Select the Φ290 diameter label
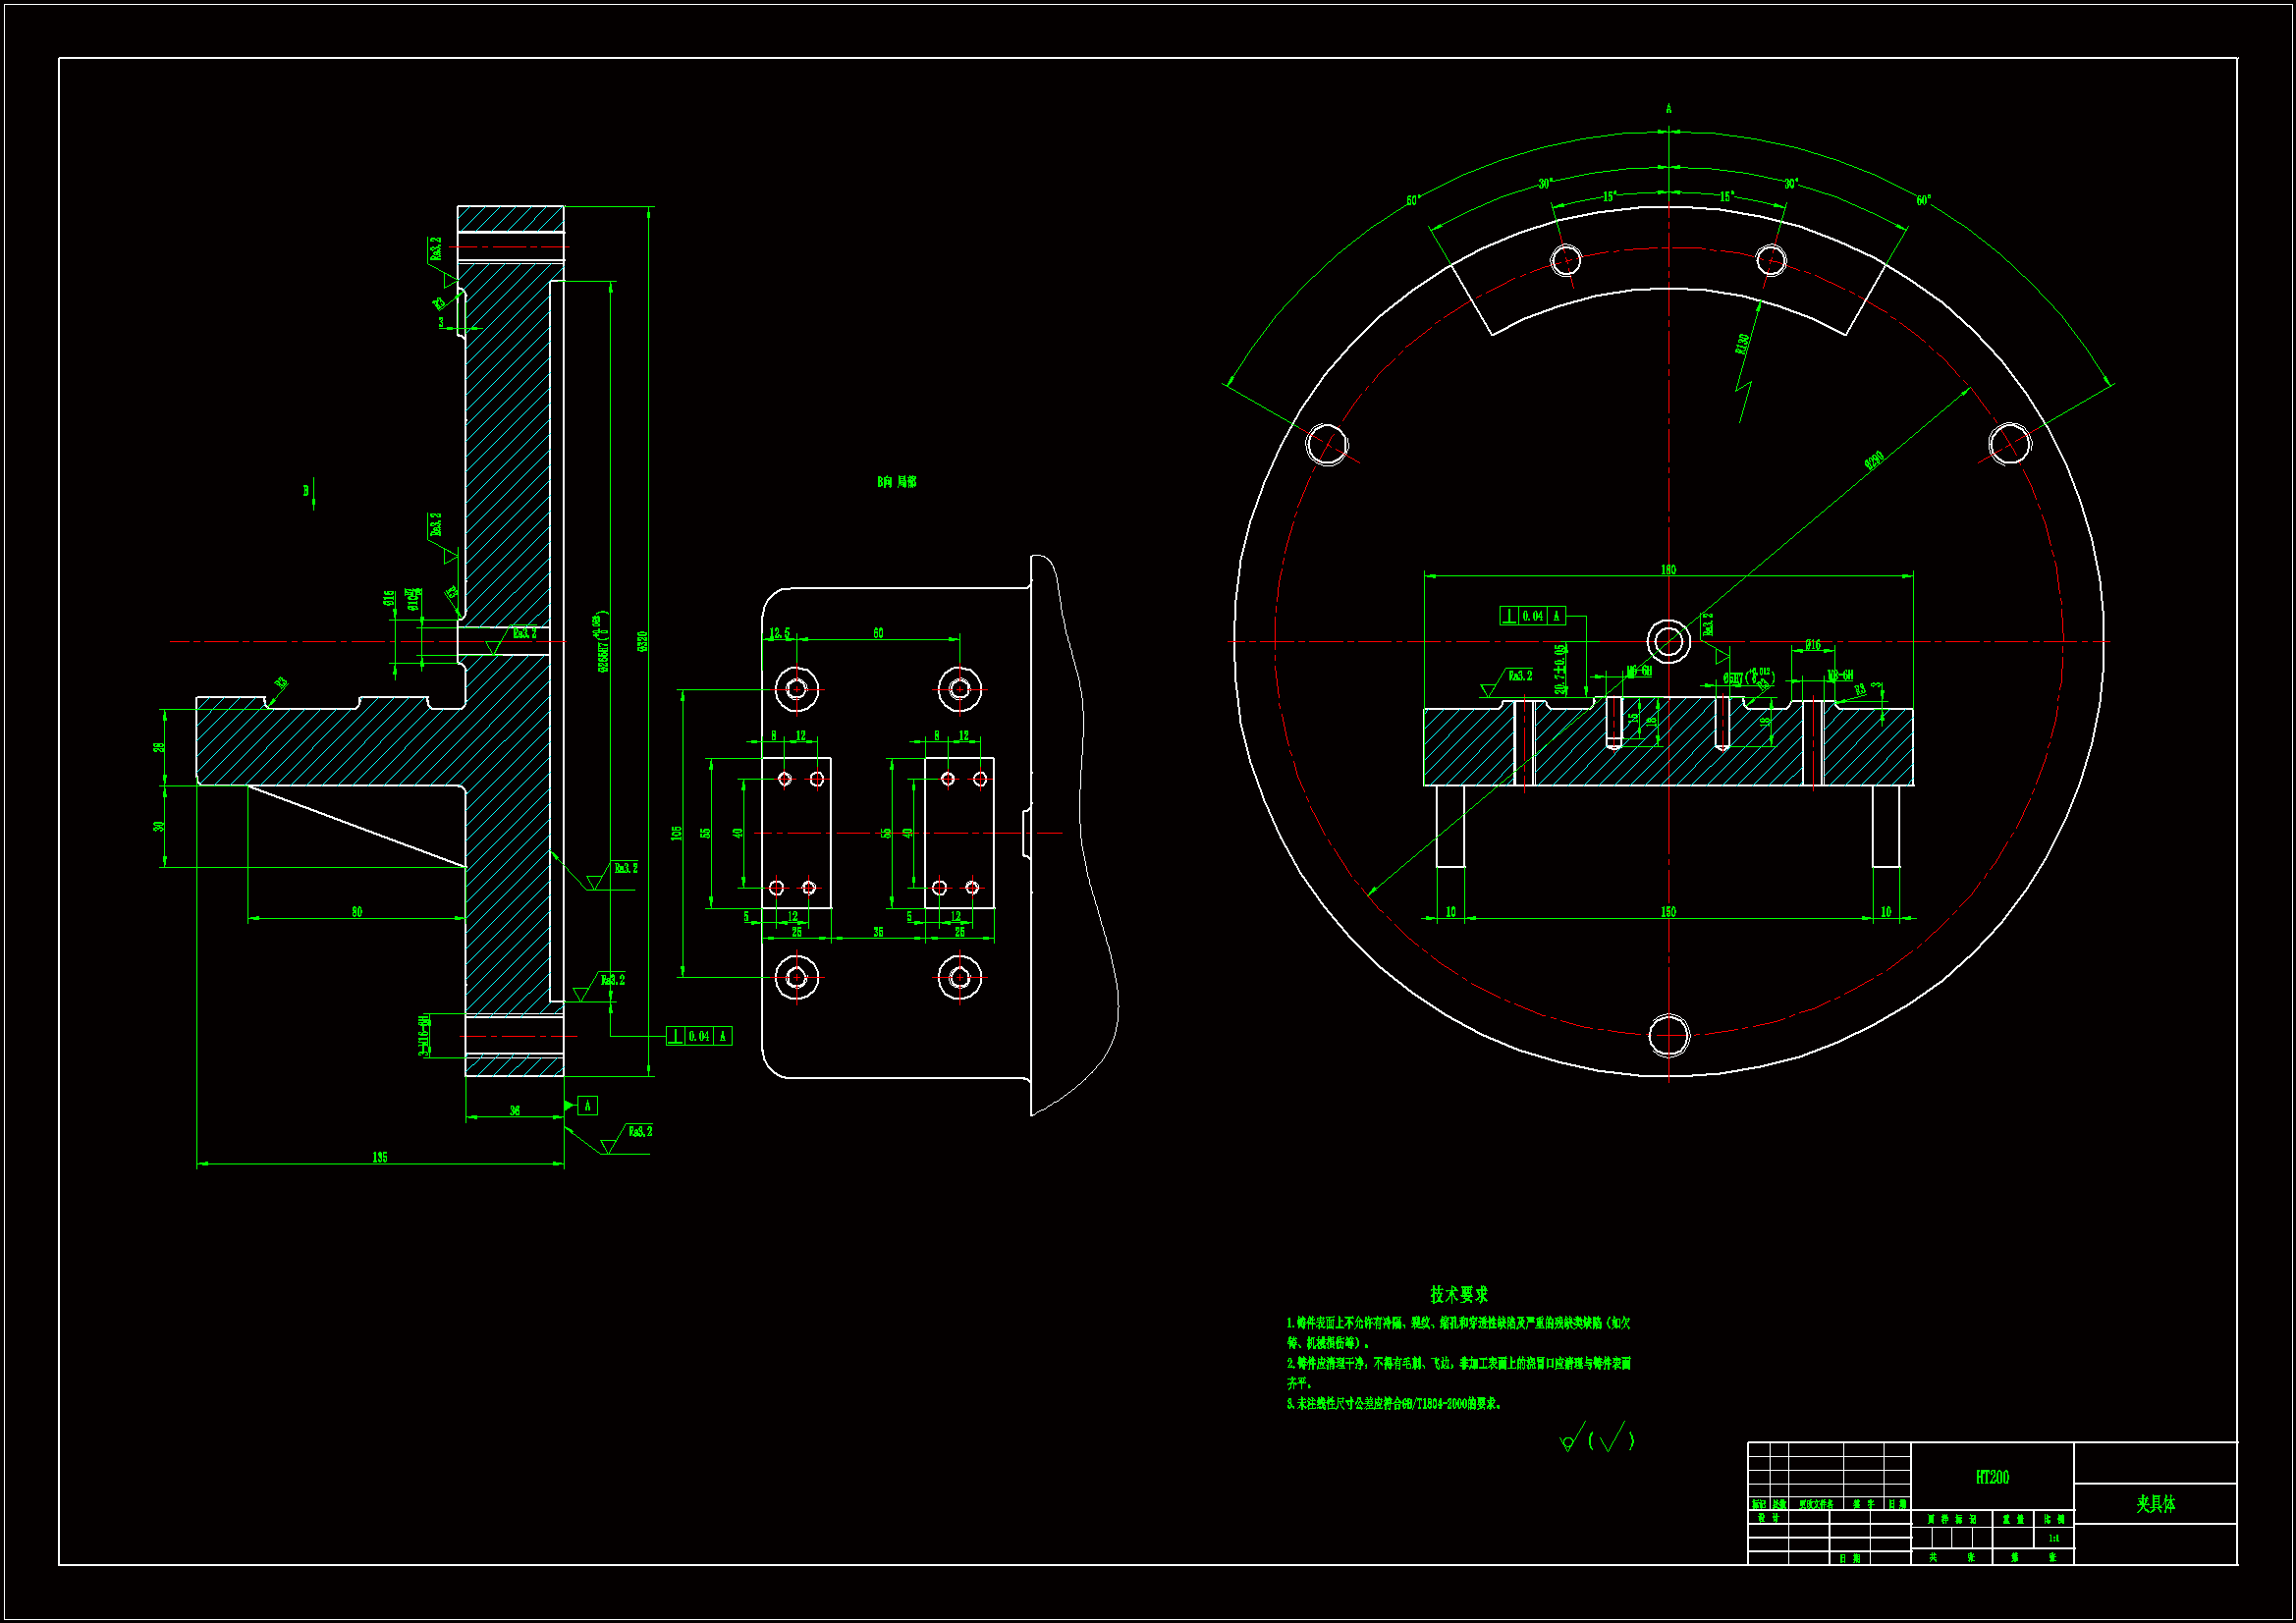 tap(1874, 460)
